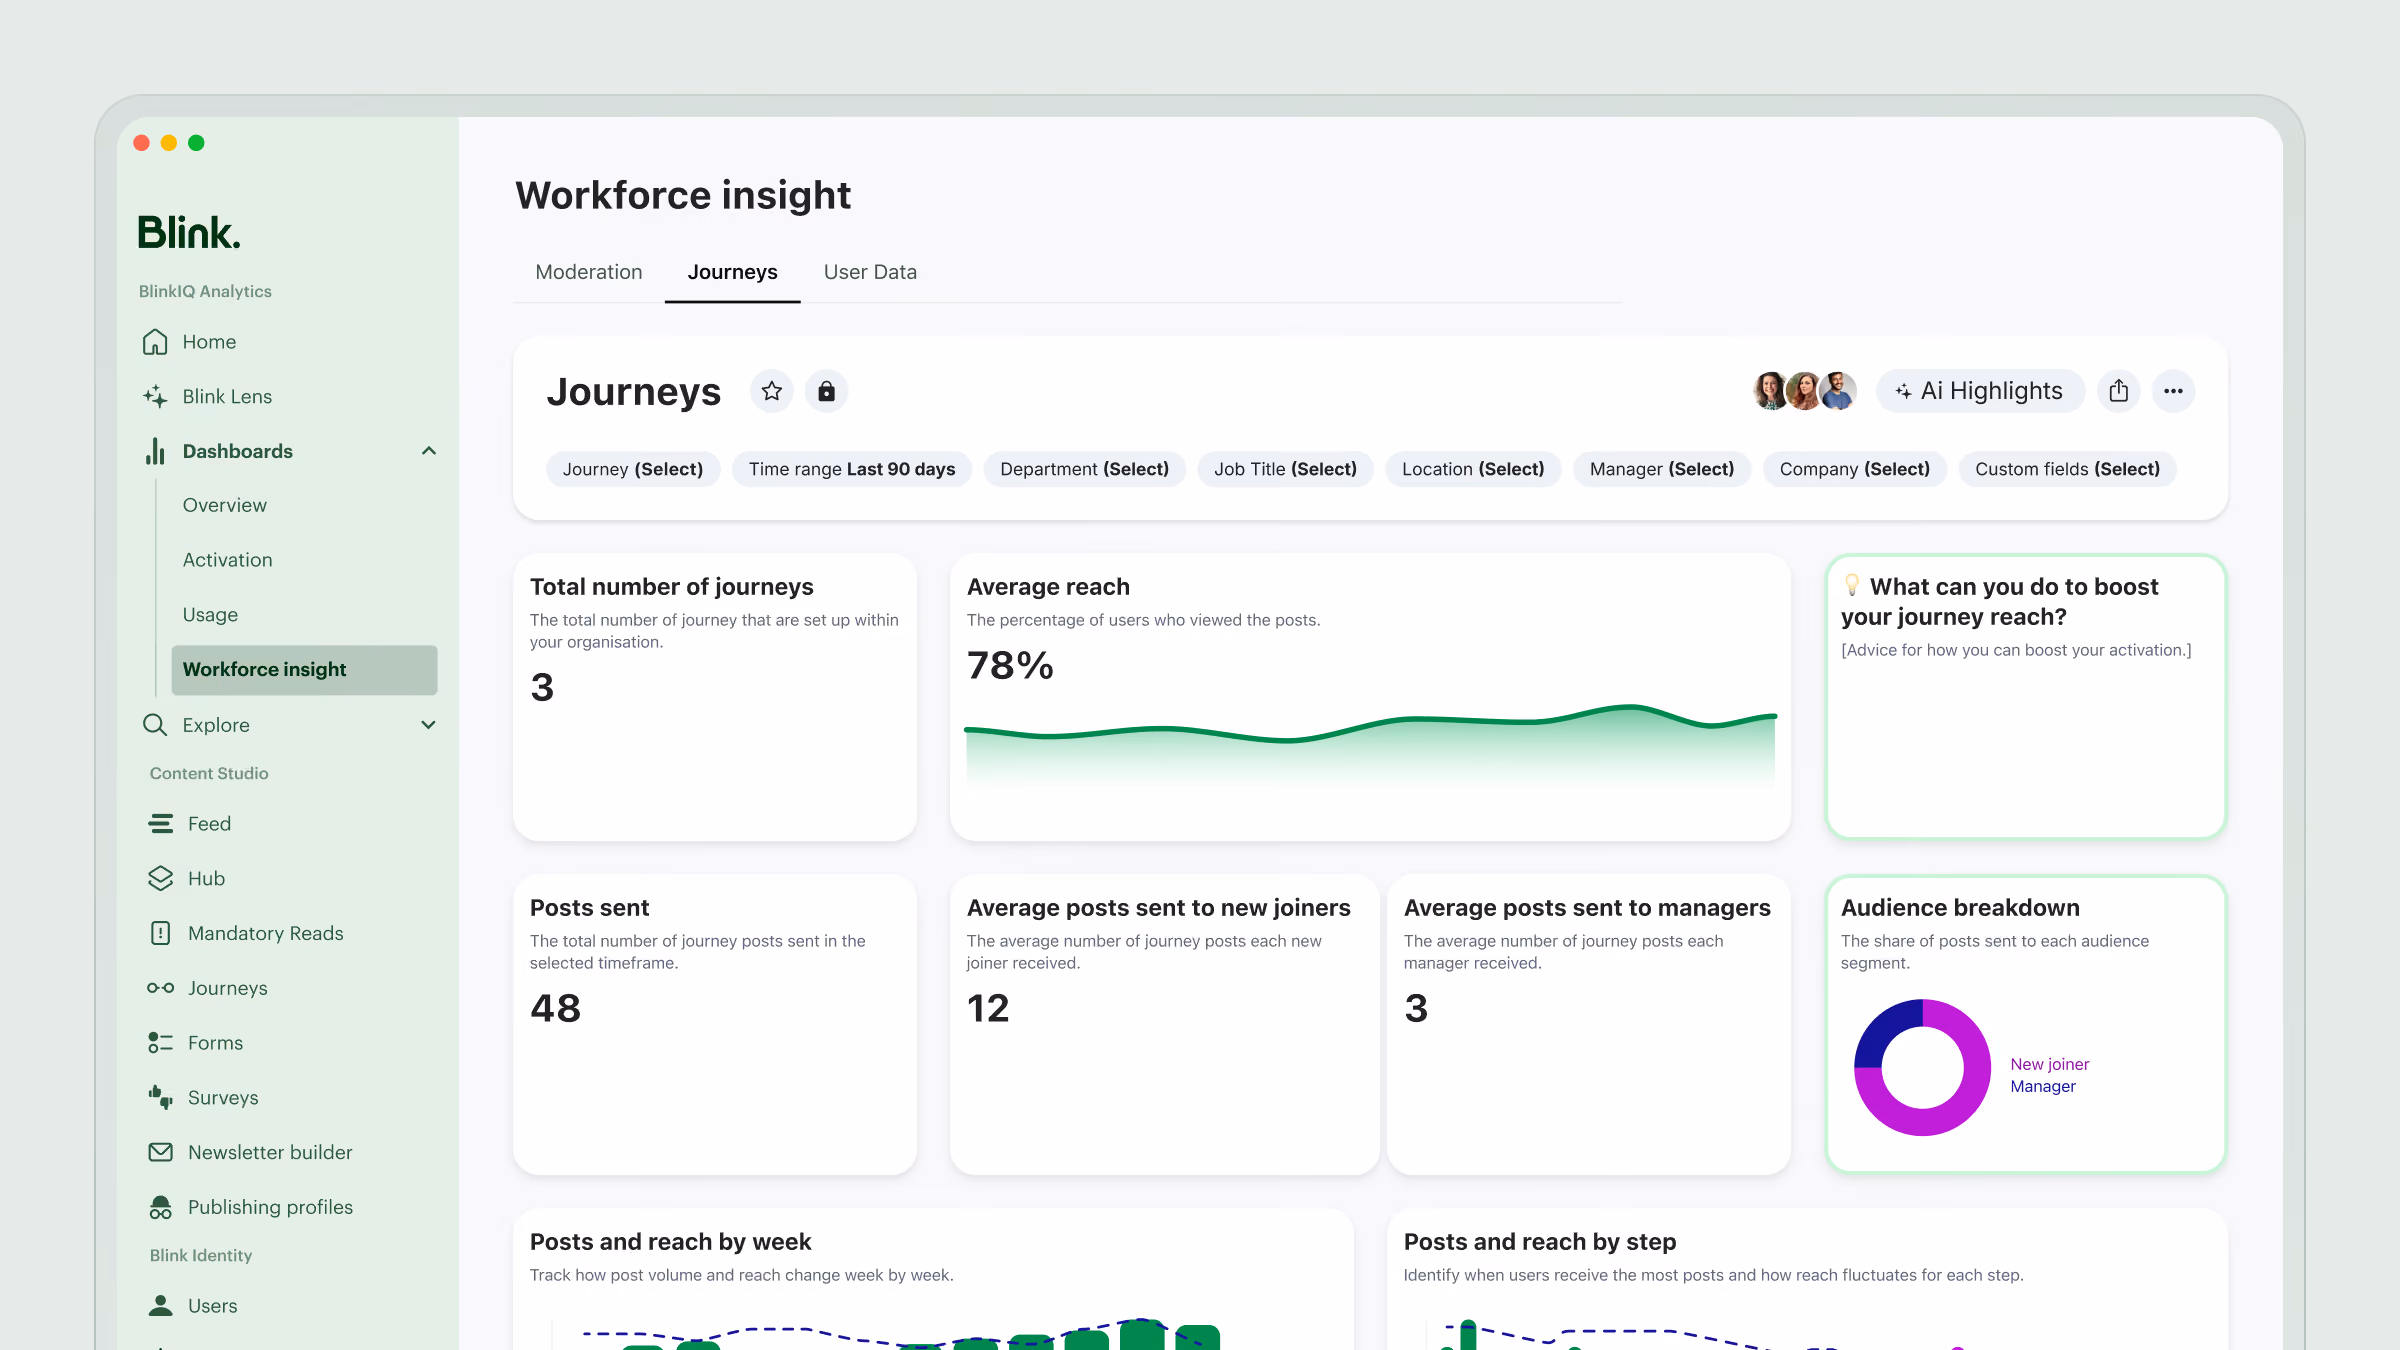Open Mandatory Reads icon
The height and width of the screenshot is (1350, 2400).
click(160, 933)
